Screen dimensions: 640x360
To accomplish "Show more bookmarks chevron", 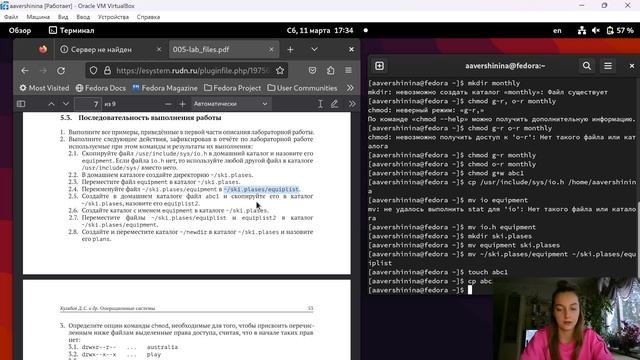I will click(x=350, y=88).
